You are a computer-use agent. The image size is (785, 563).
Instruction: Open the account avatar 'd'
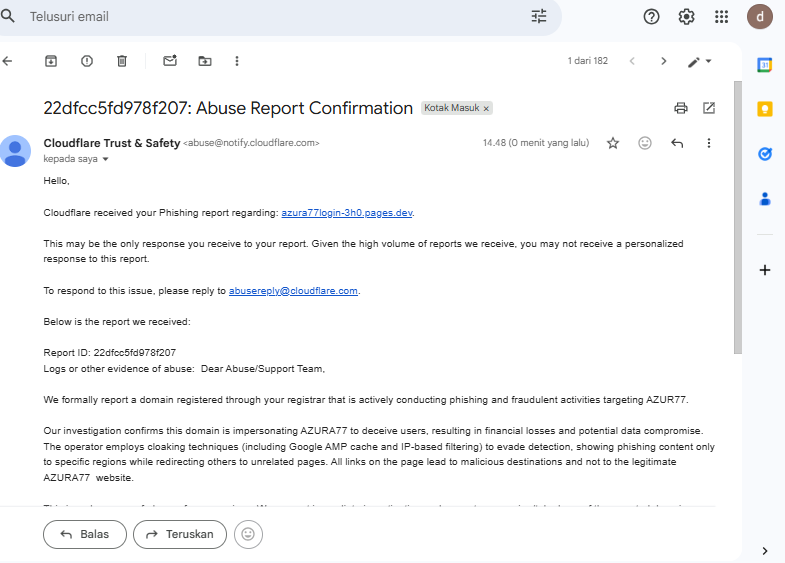760,17
